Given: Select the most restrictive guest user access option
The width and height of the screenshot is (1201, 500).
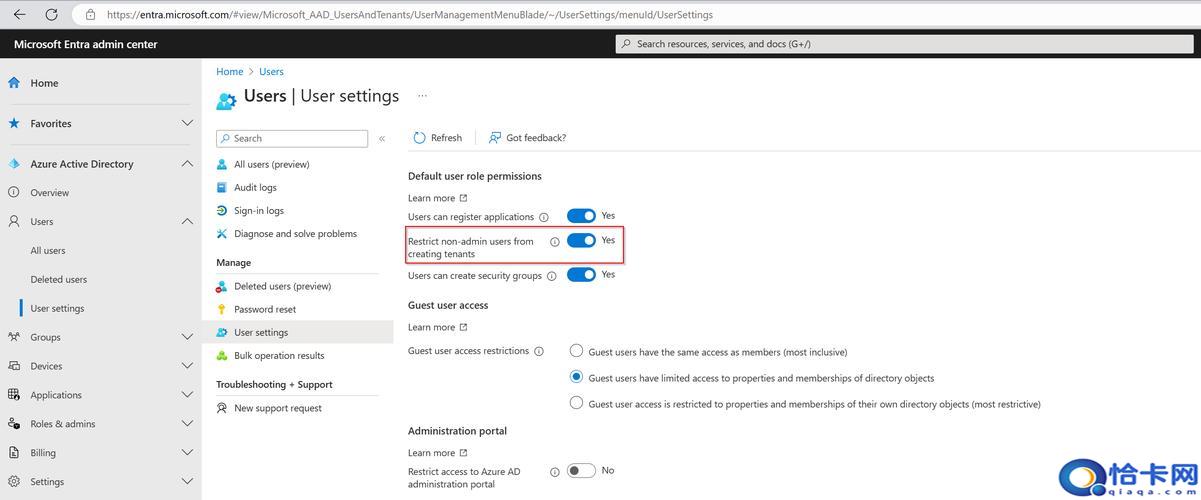Looking at the screenshot, I should tap(576, 404).
